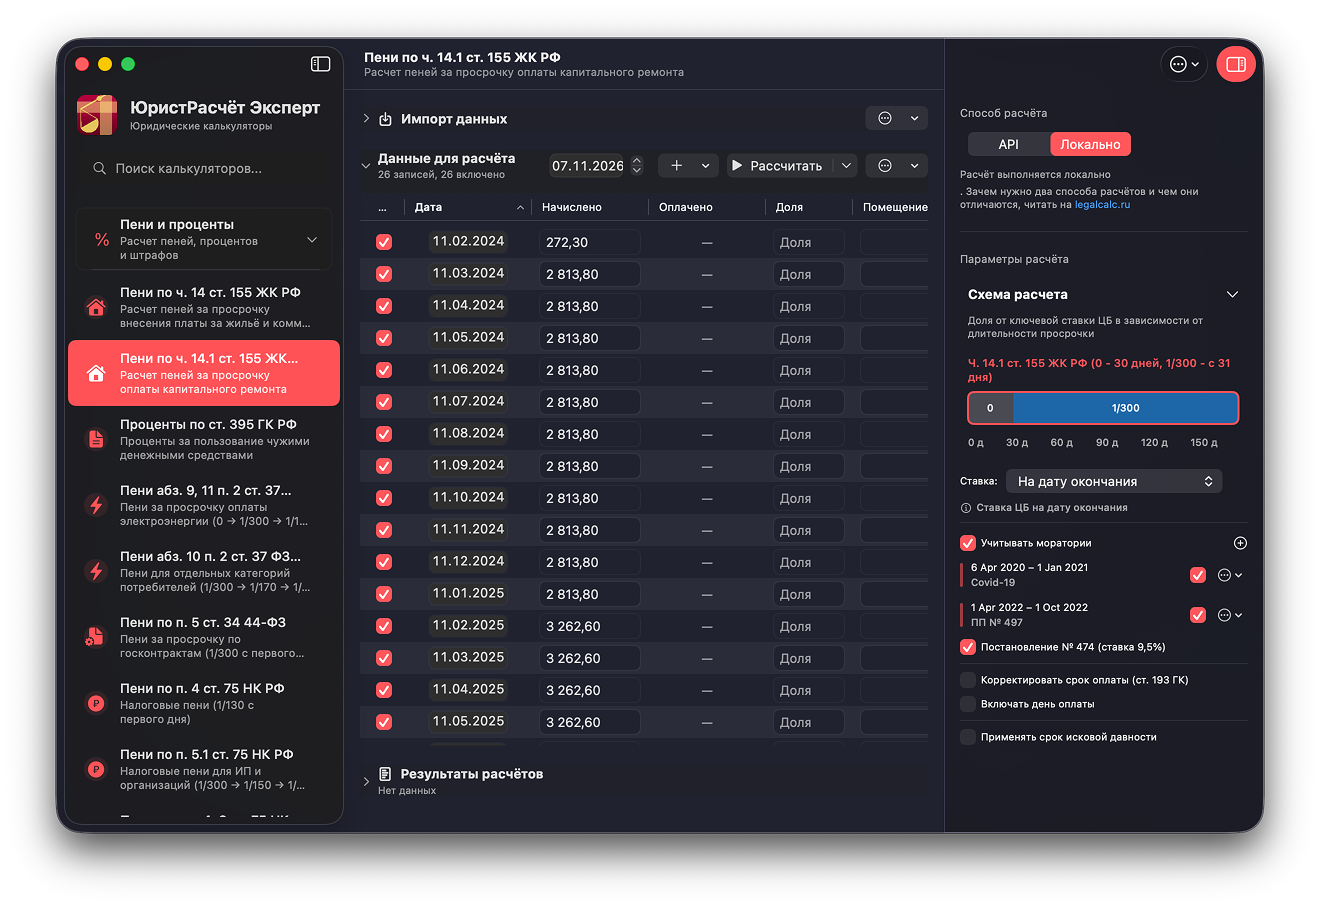Open Пени по п. 4 ст. 75 НК РФ calculator
The width and height of the screenshot is (1320, 907).
coord(204,703)
